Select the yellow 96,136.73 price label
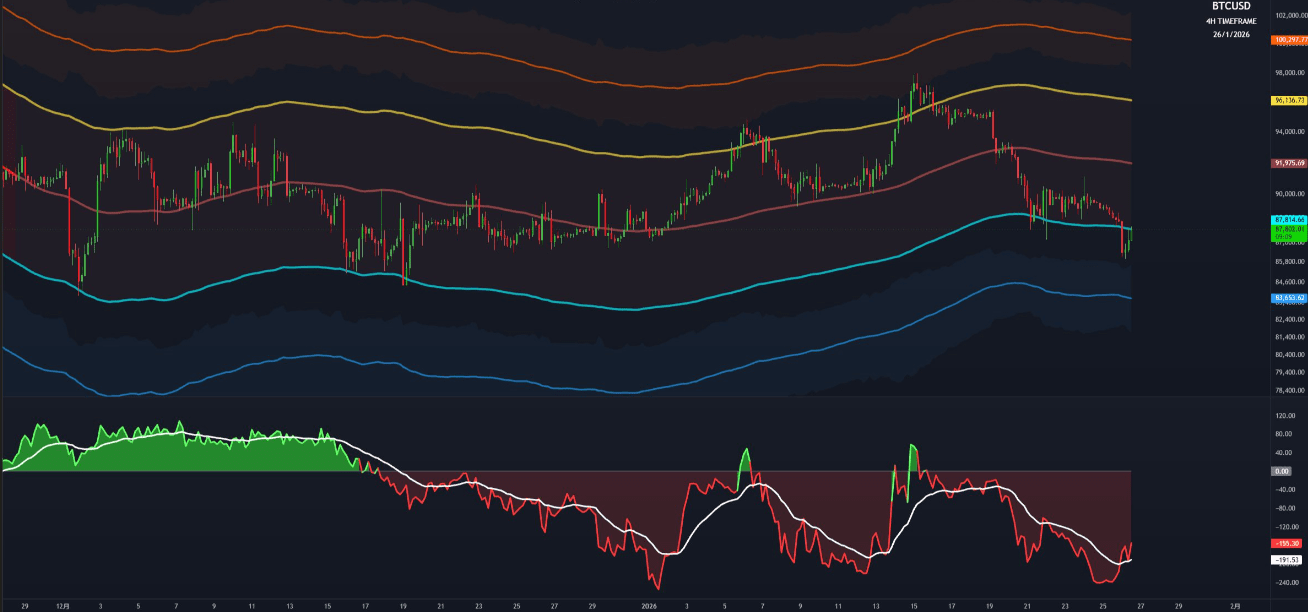 click(1286, 101)
